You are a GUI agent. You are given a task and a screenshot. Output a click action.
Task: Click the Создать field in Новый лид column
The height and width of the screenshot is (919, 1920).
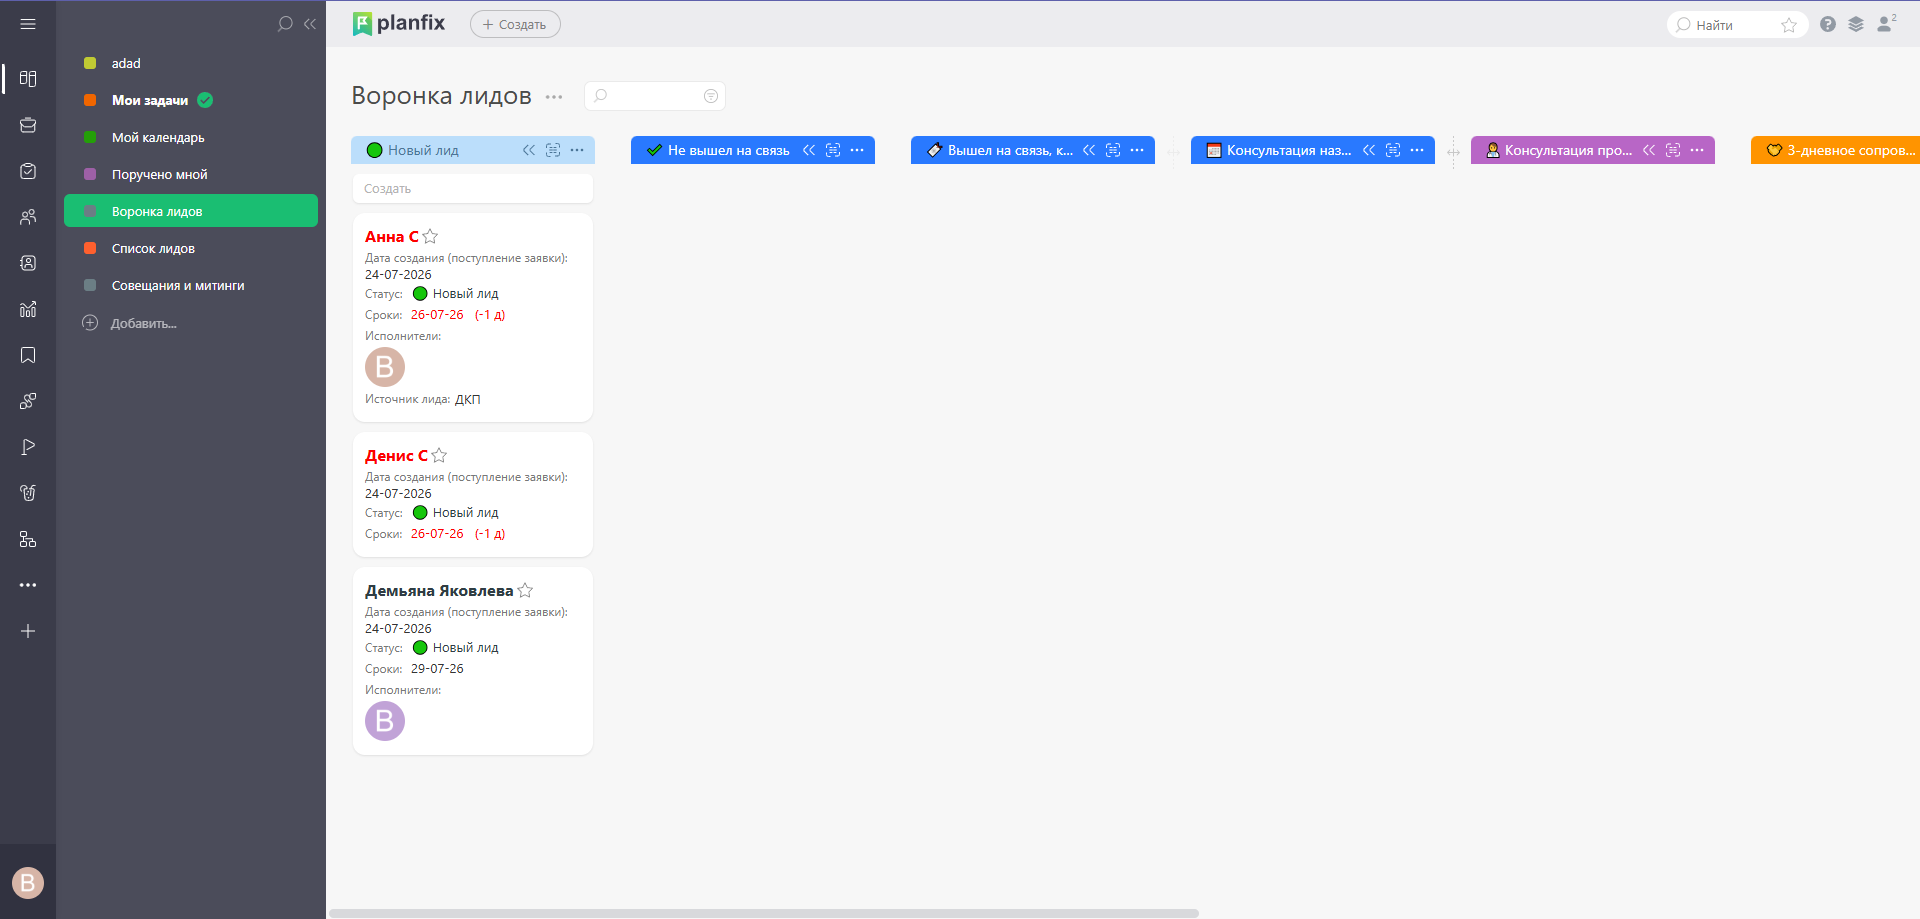tap(473, 188)
